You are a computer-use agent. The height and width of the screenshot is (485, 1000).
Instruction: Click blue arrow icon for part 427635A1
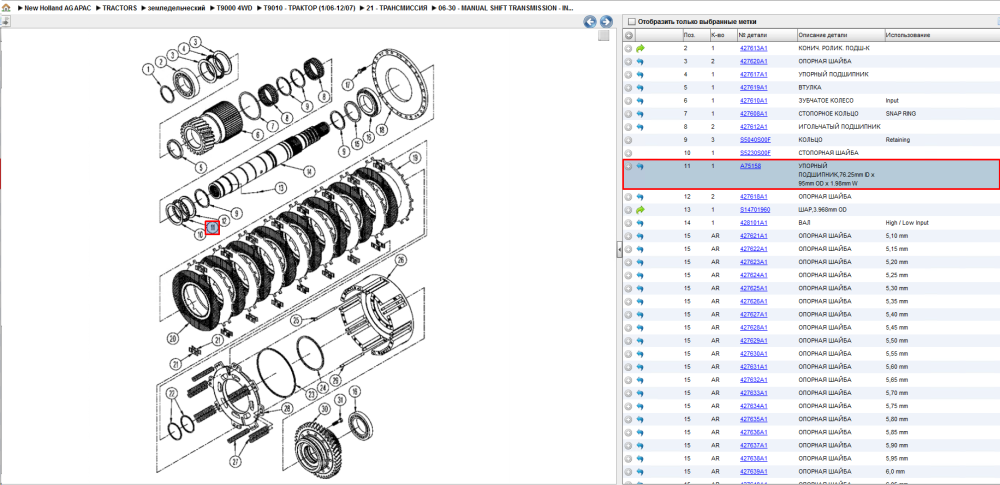point(640,419)
